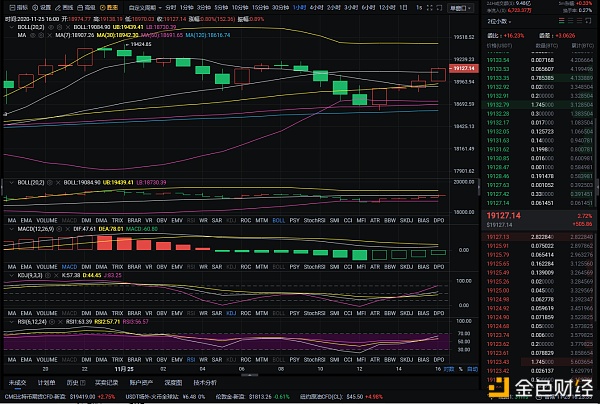The width and height of the screenshot is (600, 404).
Task: Toggle the KDJ indicator in indicator row
Action: click(x=233, y=219)
